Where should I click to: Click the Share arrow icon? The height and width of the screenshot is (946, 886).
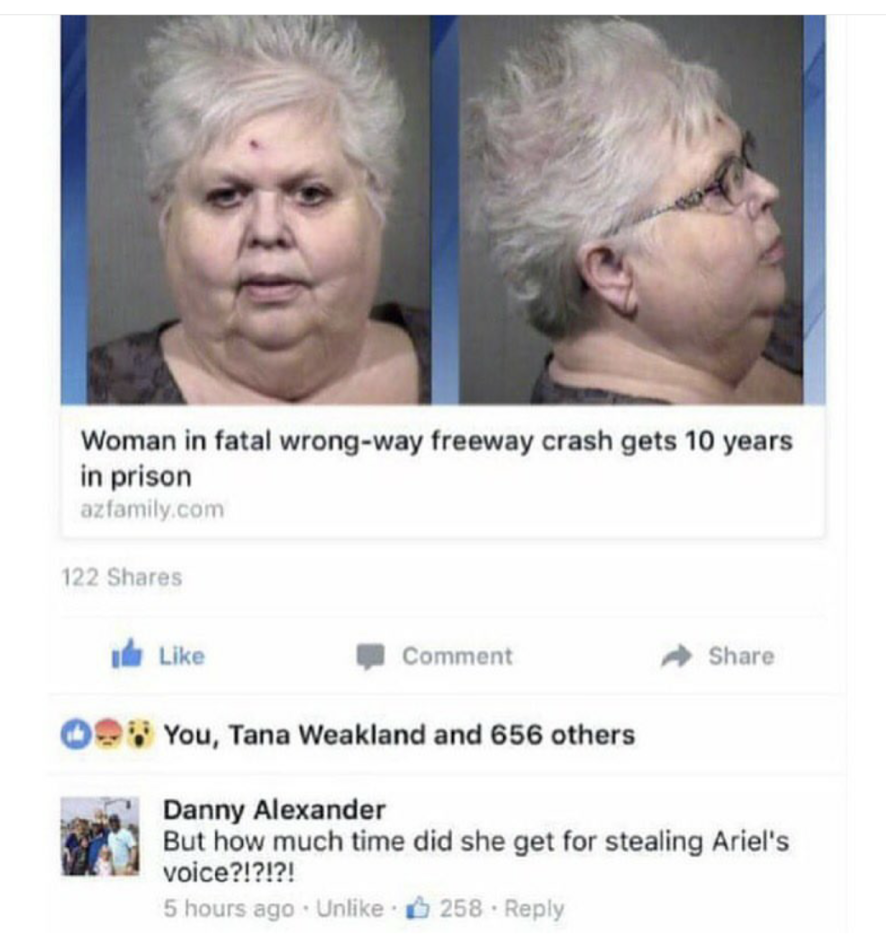point(676,656)
